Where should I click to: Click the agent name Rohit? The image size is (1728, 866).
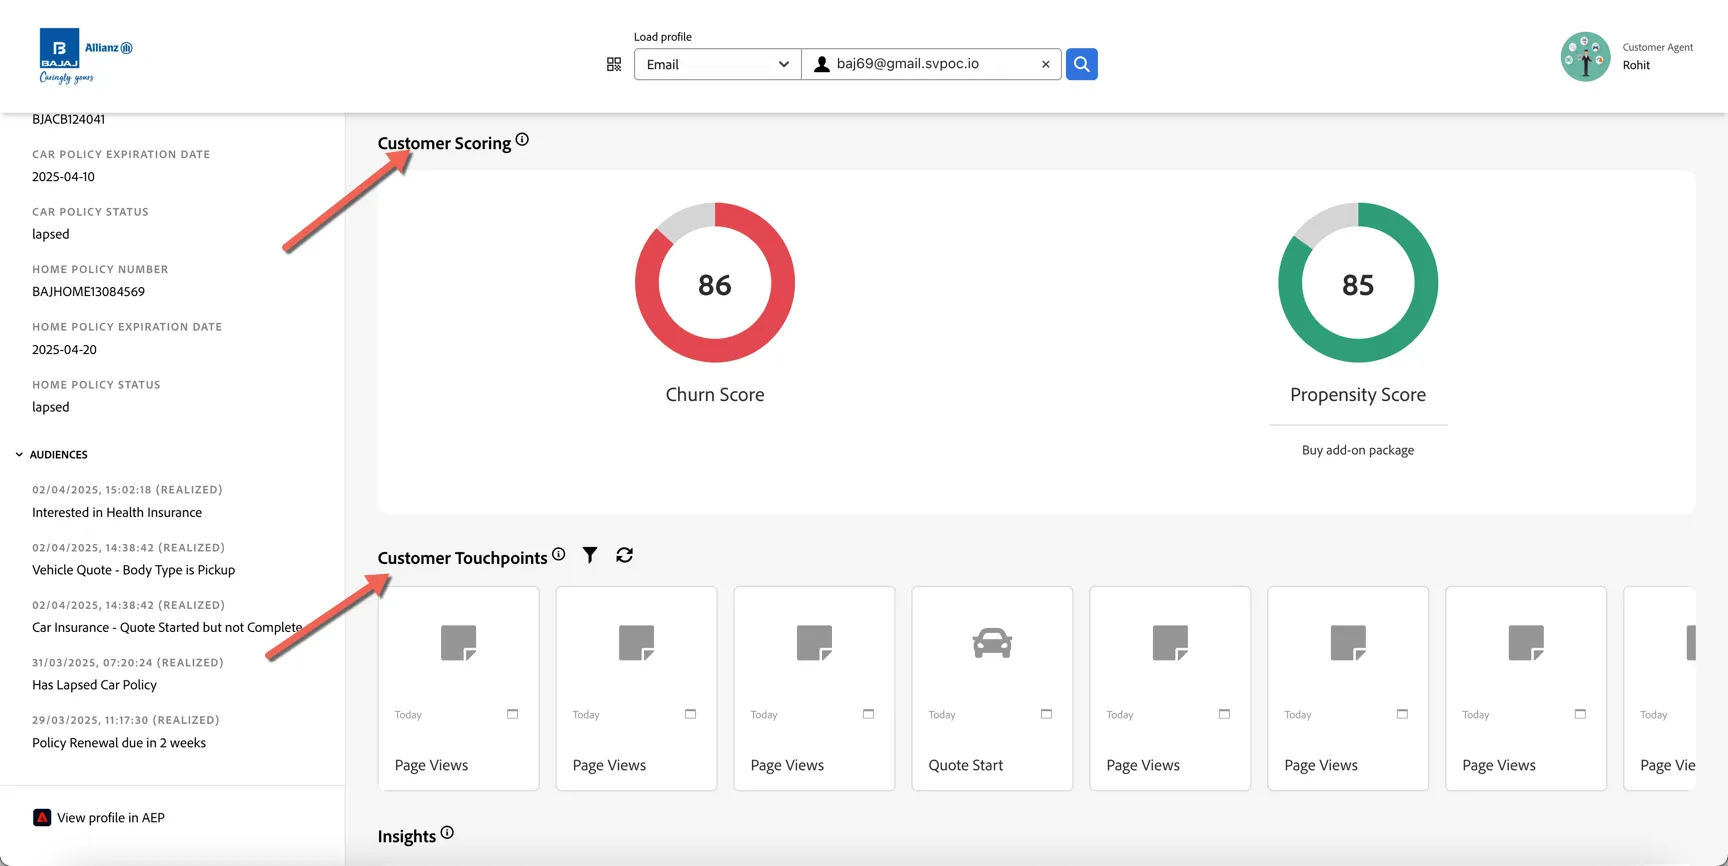[x=1636, y=66]
